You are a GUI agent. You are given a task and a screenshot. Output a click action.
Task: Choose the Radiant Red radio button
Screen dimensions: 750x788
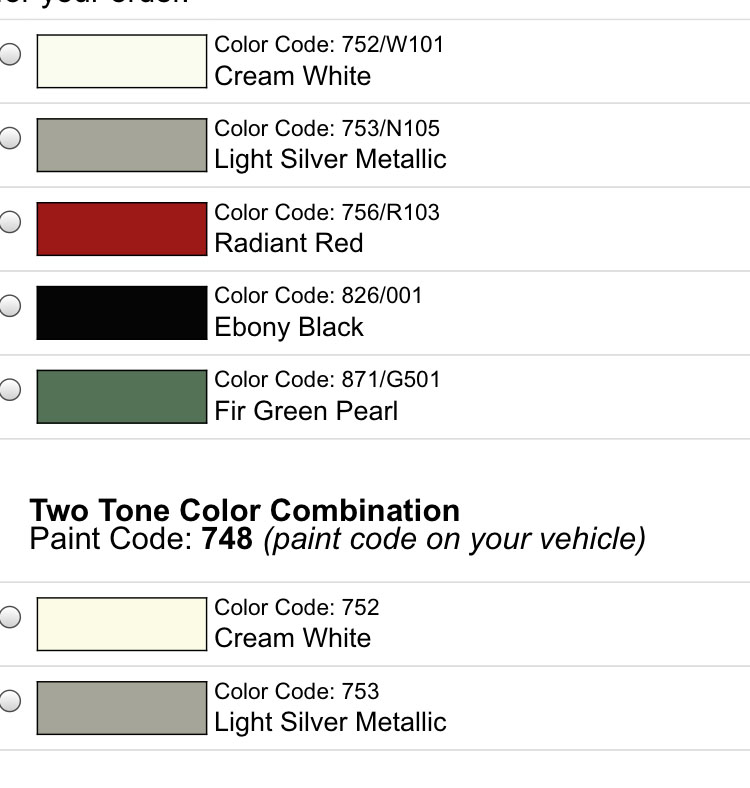point(9,222)
